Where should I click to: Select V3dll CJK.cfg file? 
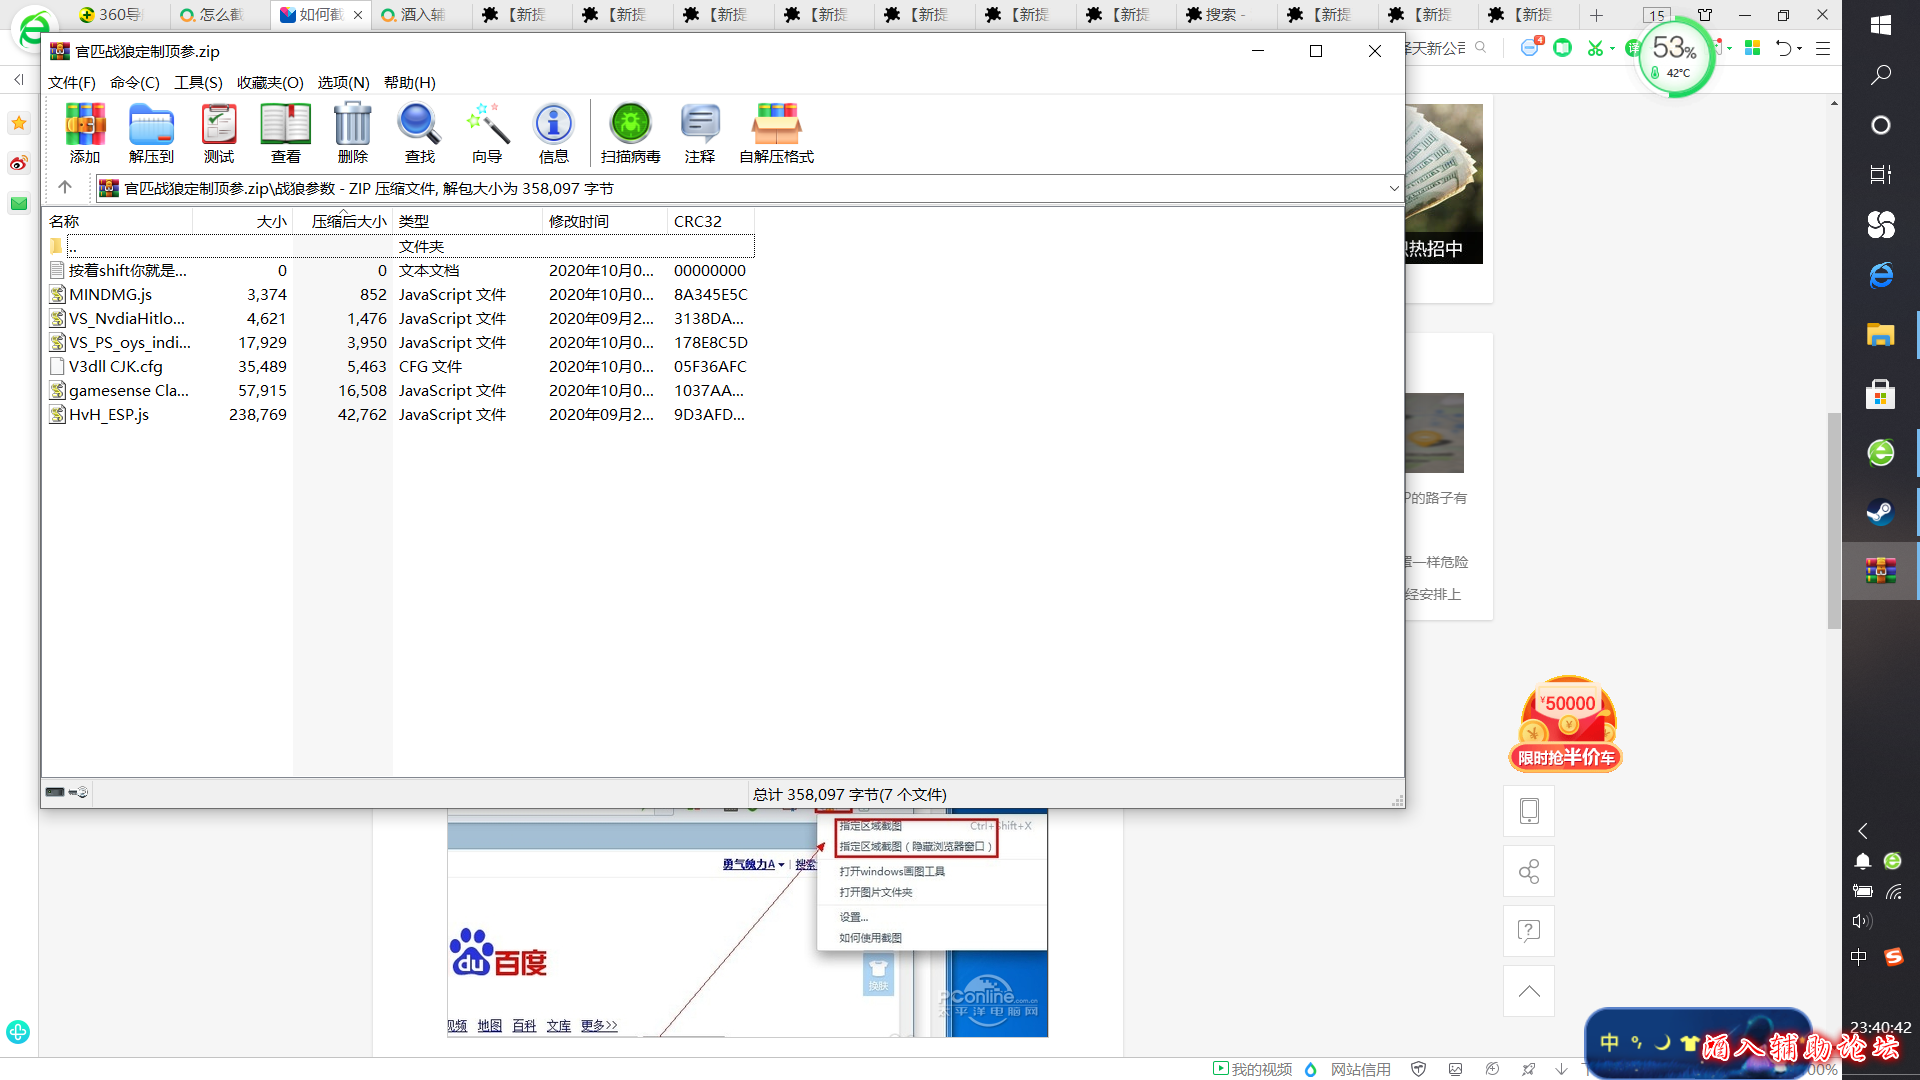[400, 366]
